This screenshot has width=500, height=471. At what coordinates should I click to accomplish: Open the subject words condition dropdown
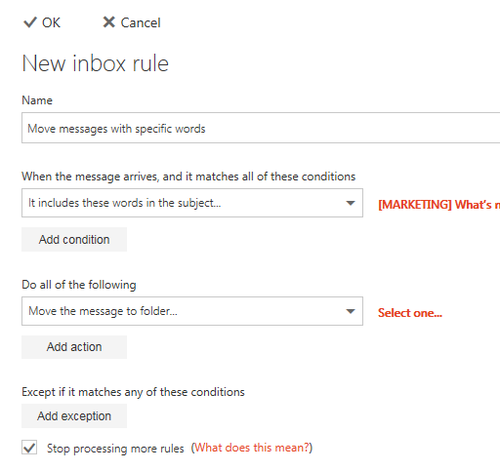pos(192,203)
